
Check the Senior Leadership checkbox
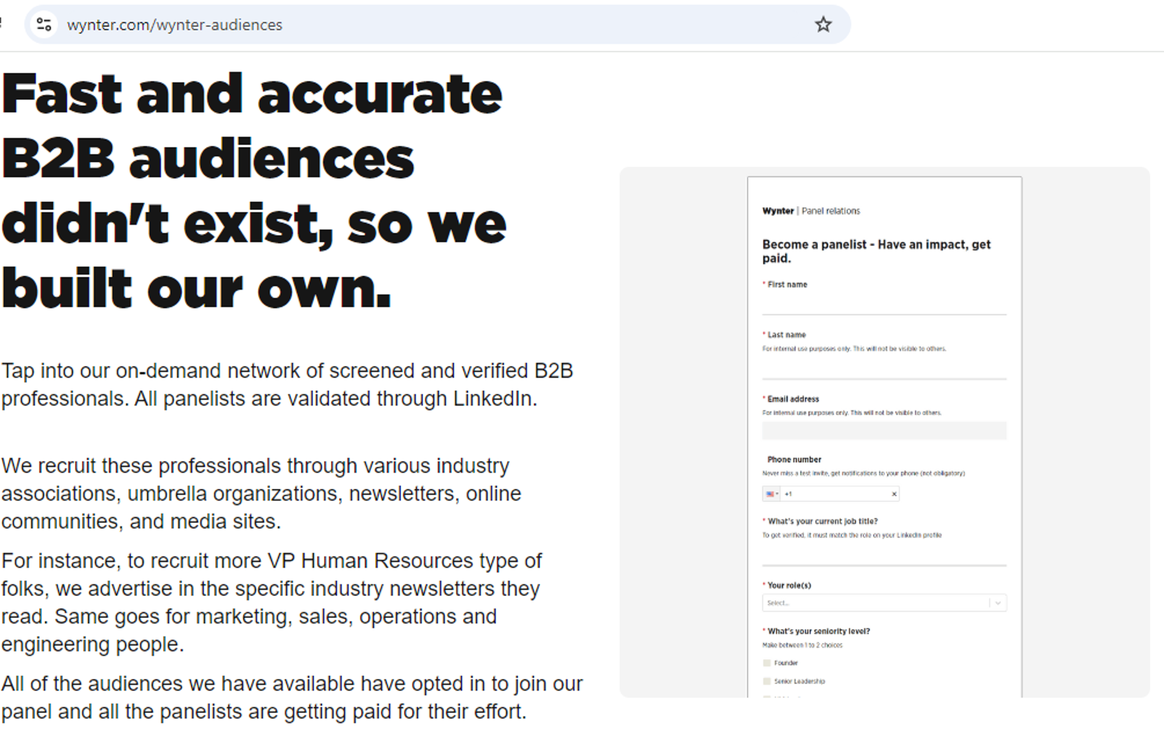click(x=767, y=681)
